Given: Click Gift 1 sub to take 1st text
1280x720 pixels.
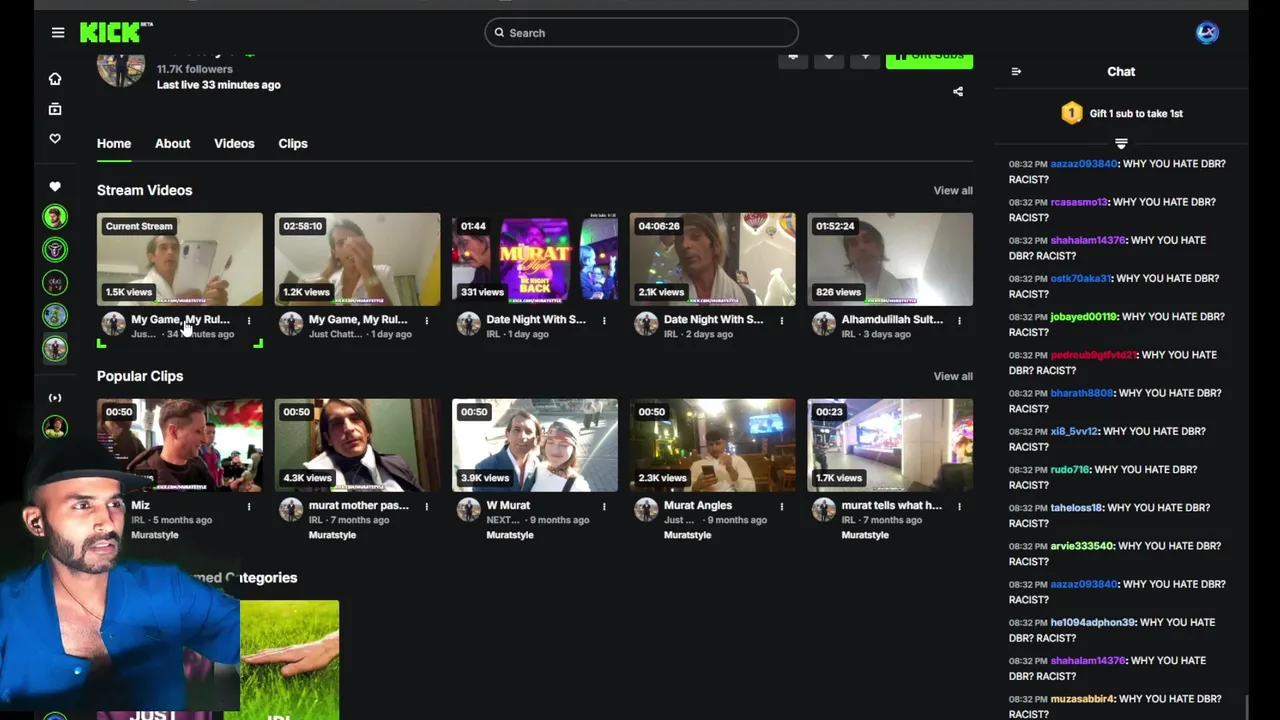Looking at the screenshot, I should tap(1136, 114).
